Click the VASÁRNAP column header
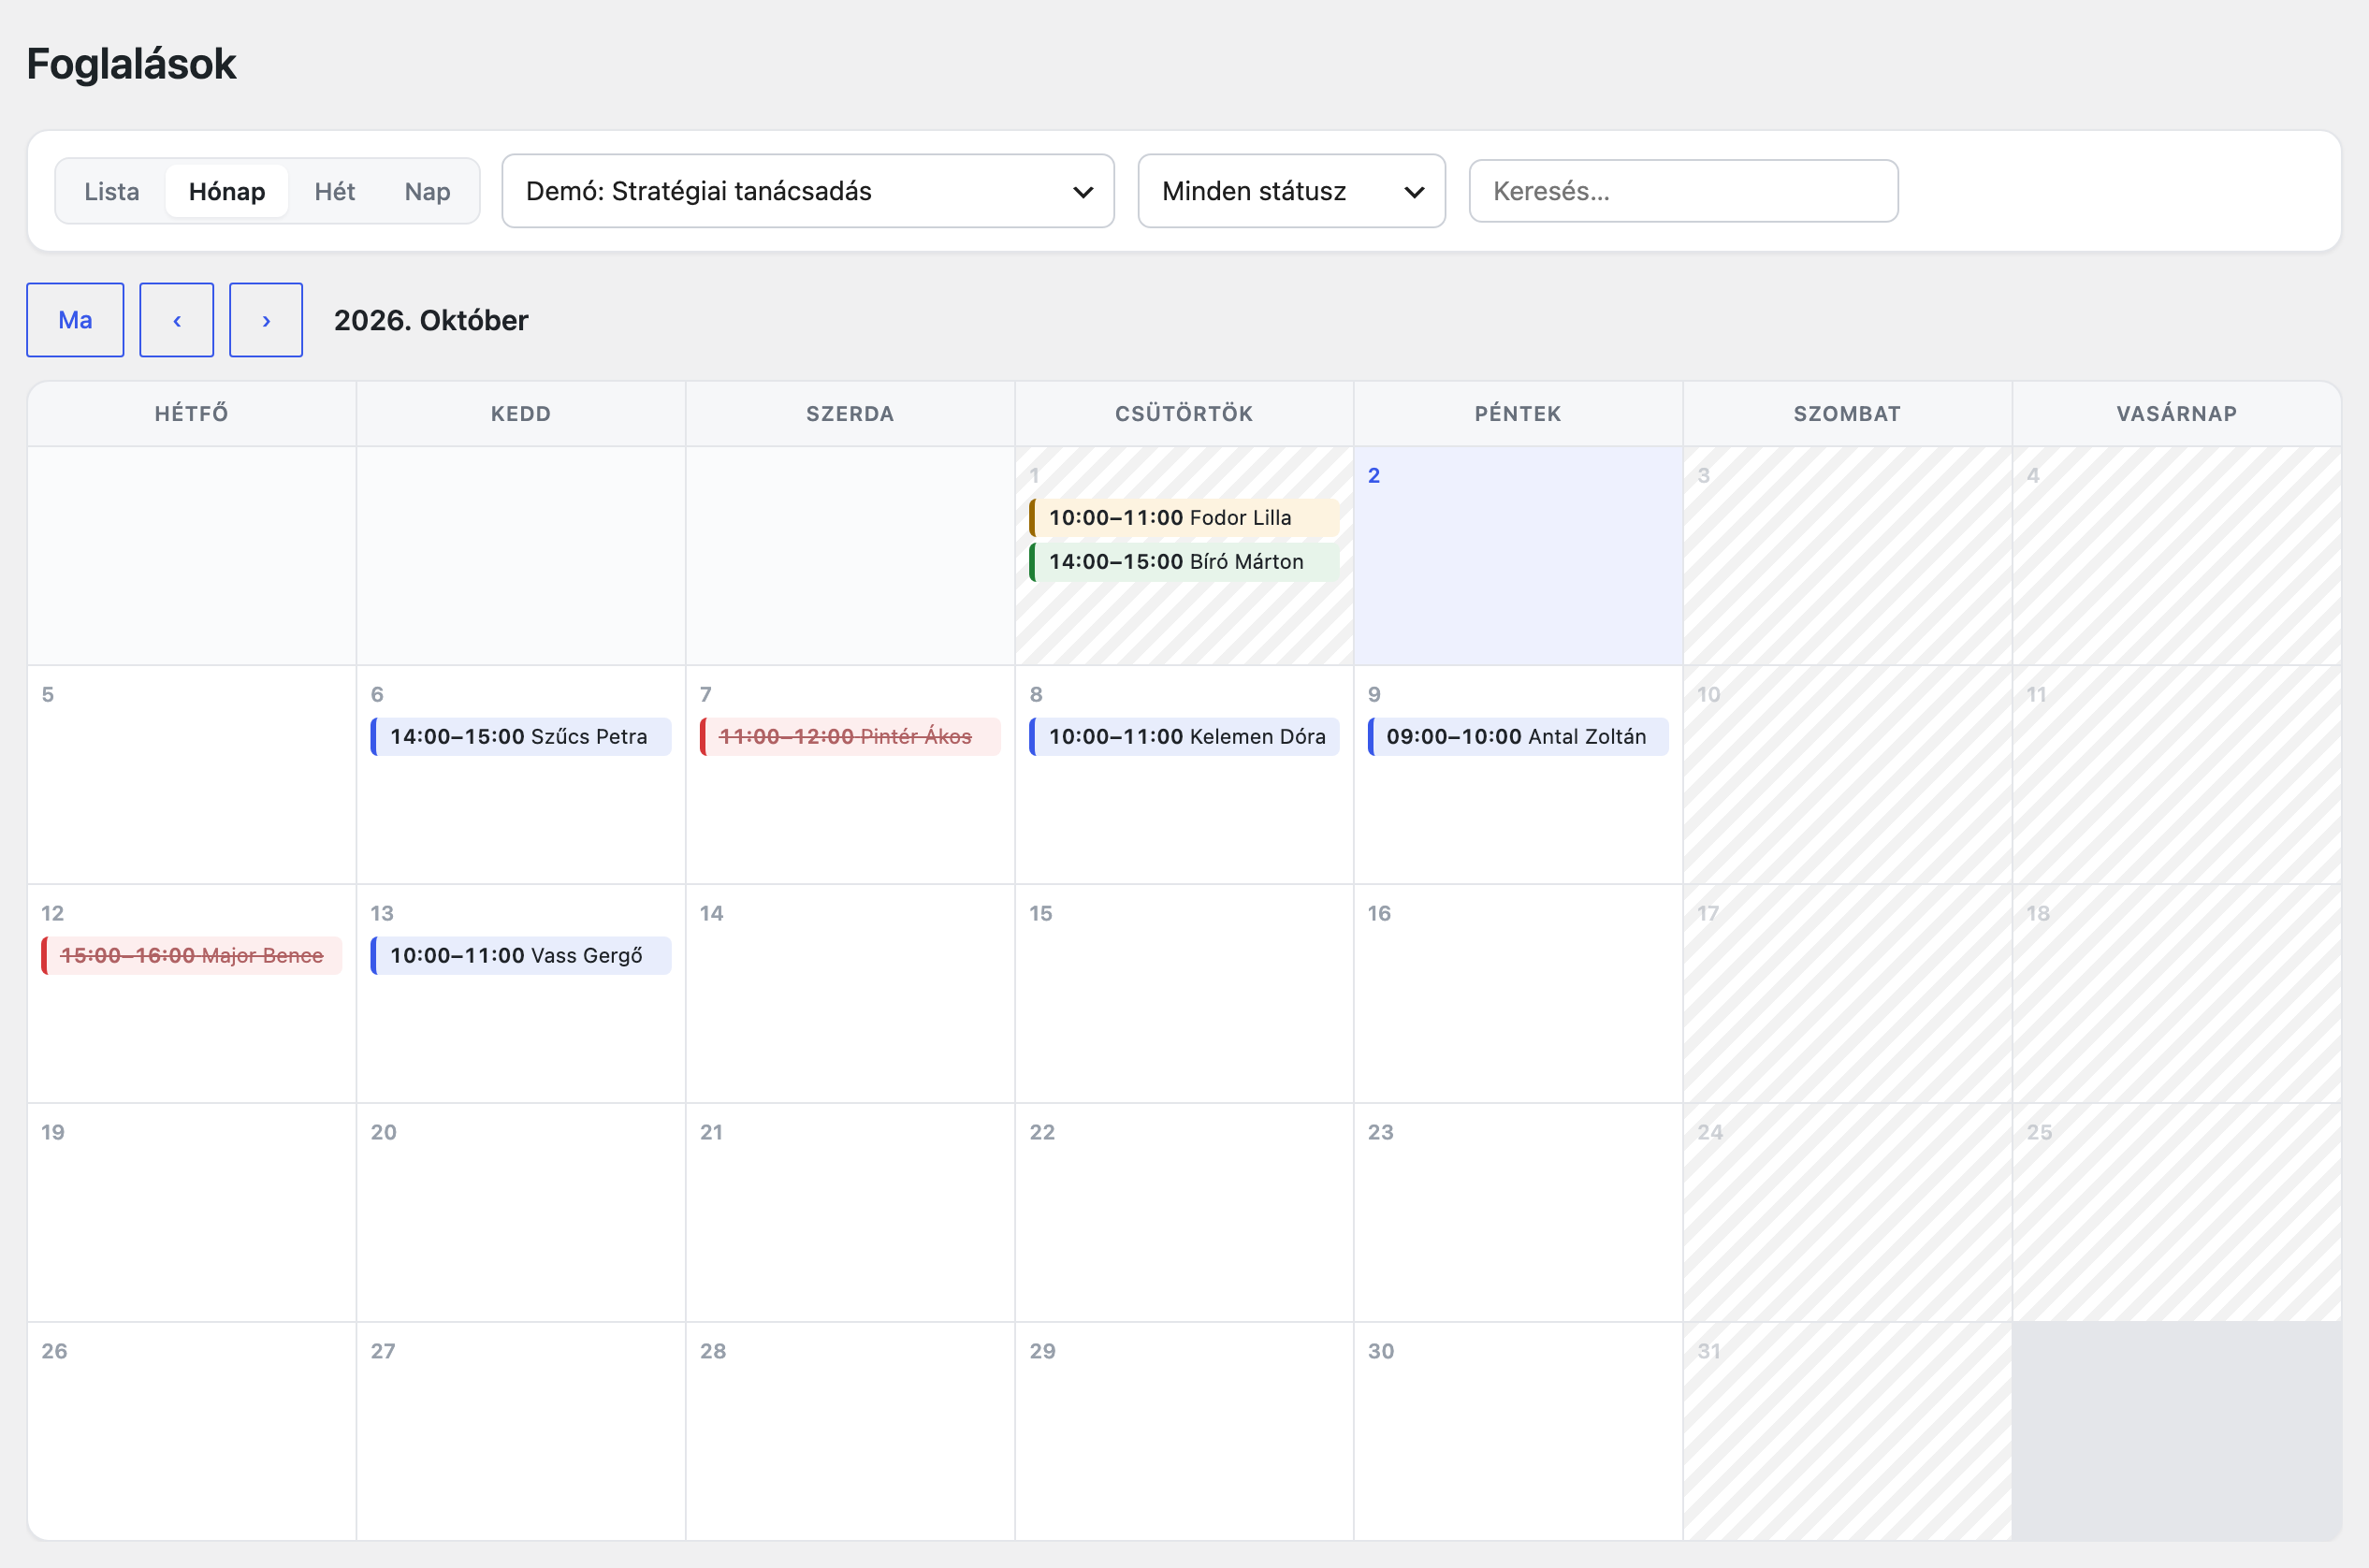 2176,414
